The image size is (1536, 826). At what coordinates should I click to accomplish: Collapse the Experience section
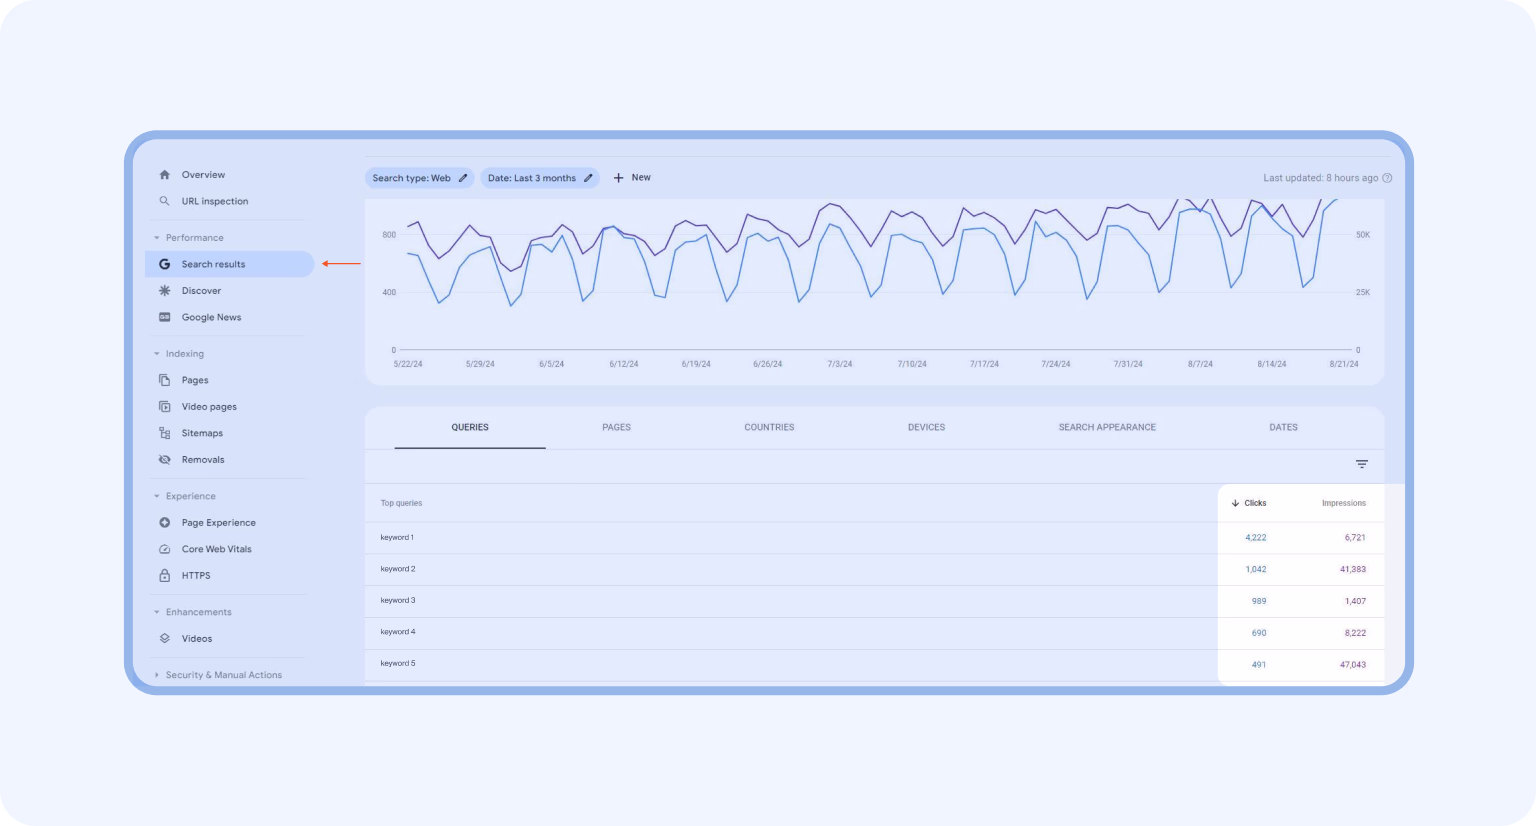pos(157,496)
